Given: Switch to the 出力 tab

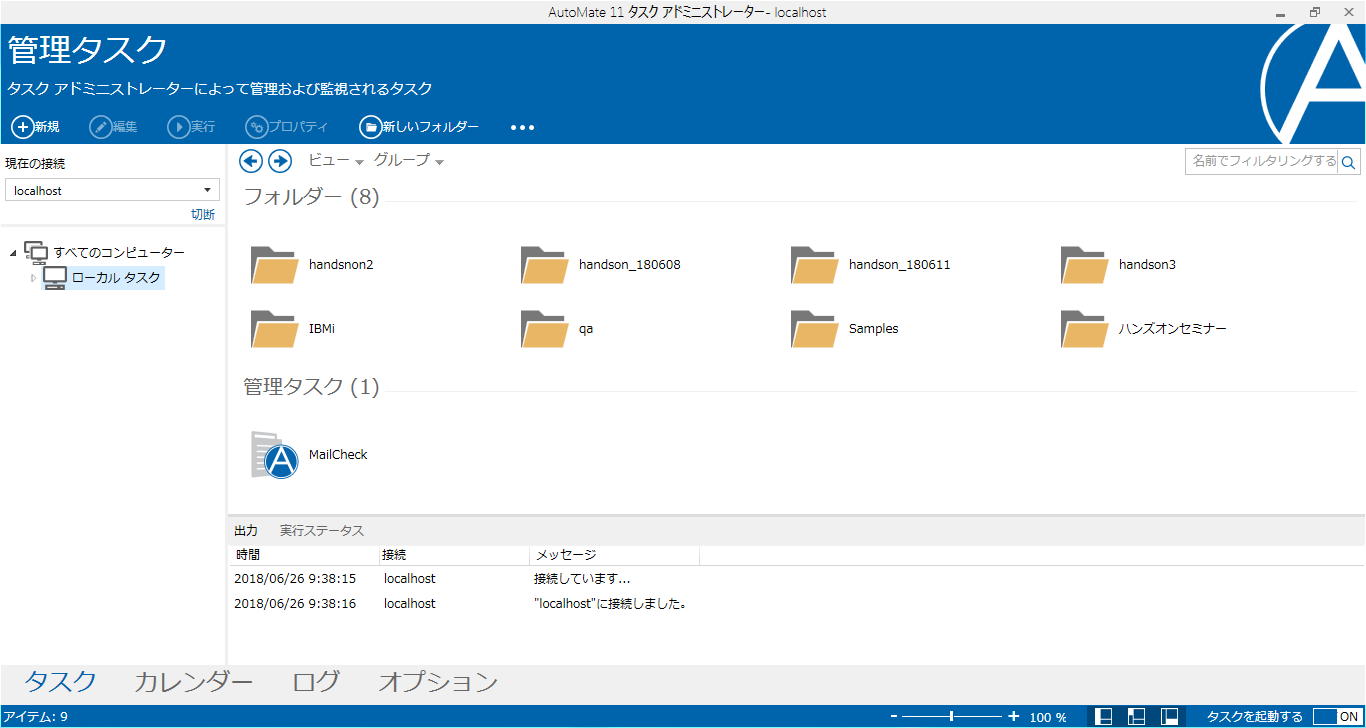Looking at the screenshot, I should click(246, 531).
